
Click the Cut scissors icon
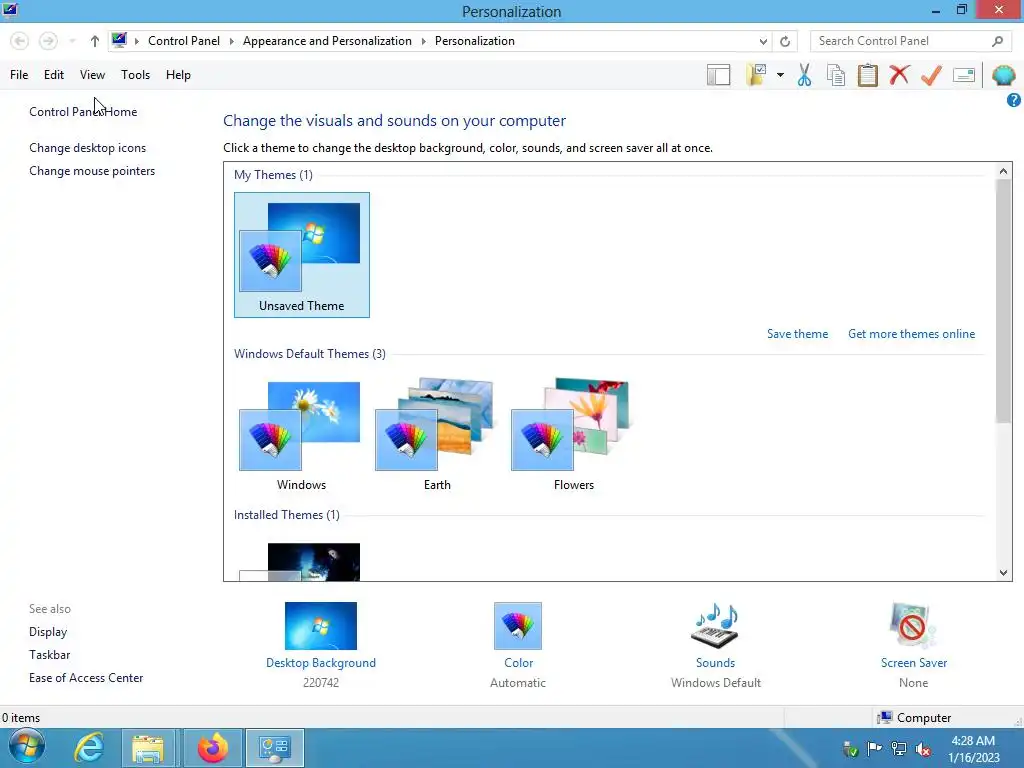click(804, 75)
